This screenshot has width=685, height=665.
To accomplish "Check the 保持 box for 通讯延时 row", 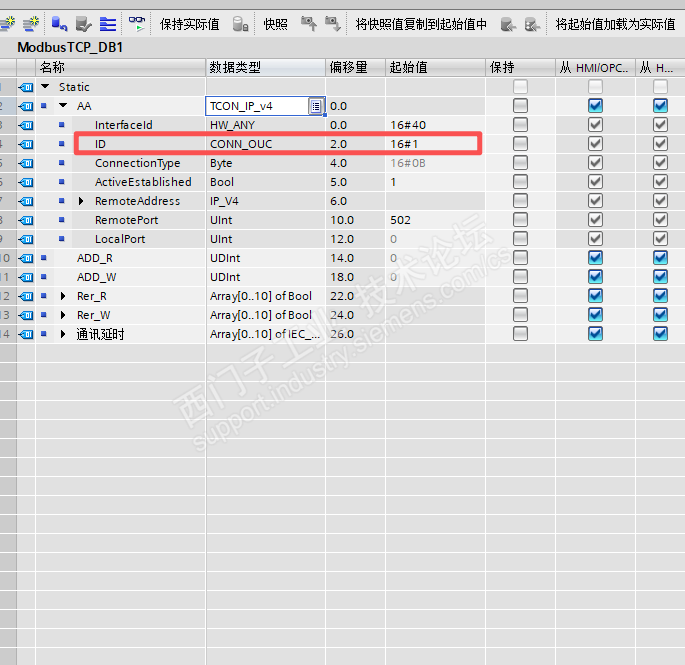I will (520, 334).
